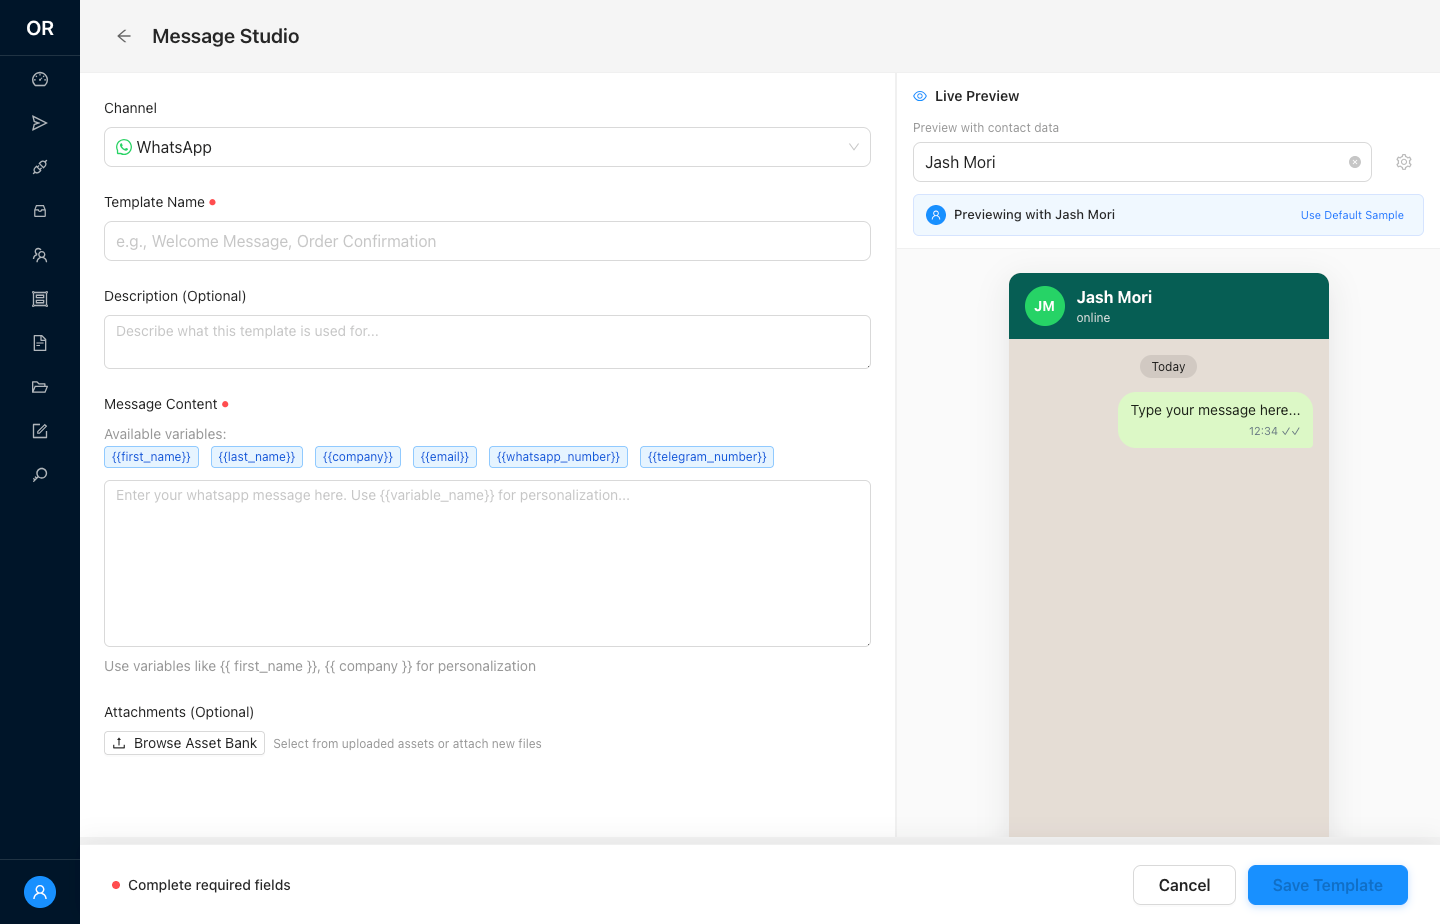Insert the {{first_name}} variable chip

[151, 456]
